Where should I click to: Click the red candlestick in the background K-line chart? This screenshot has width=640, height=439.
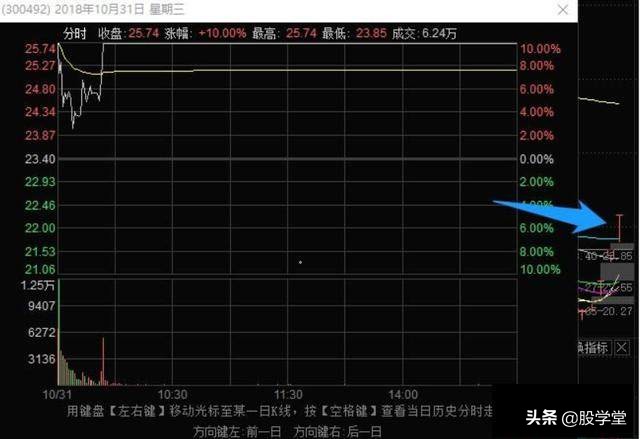tap(620, 228)
